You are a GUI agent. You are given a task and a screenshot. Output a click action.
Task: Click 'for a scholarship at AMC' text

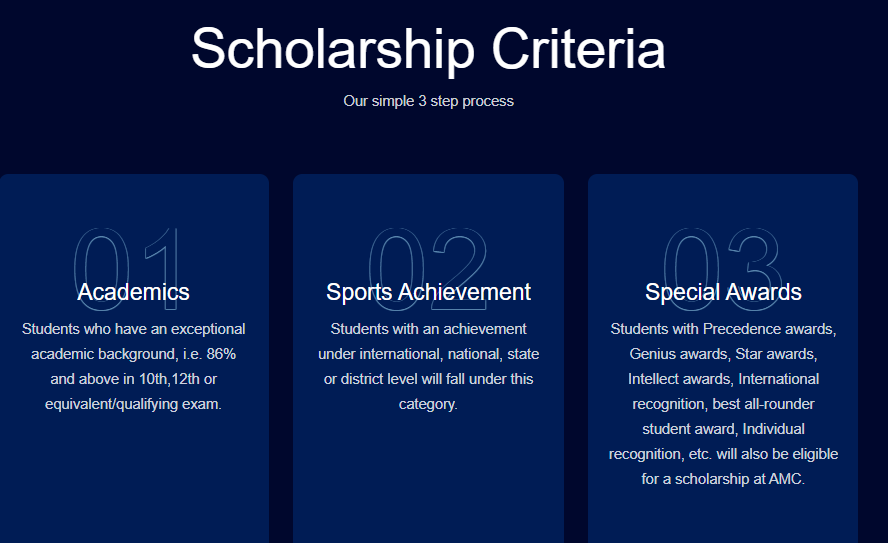[723, 479]
